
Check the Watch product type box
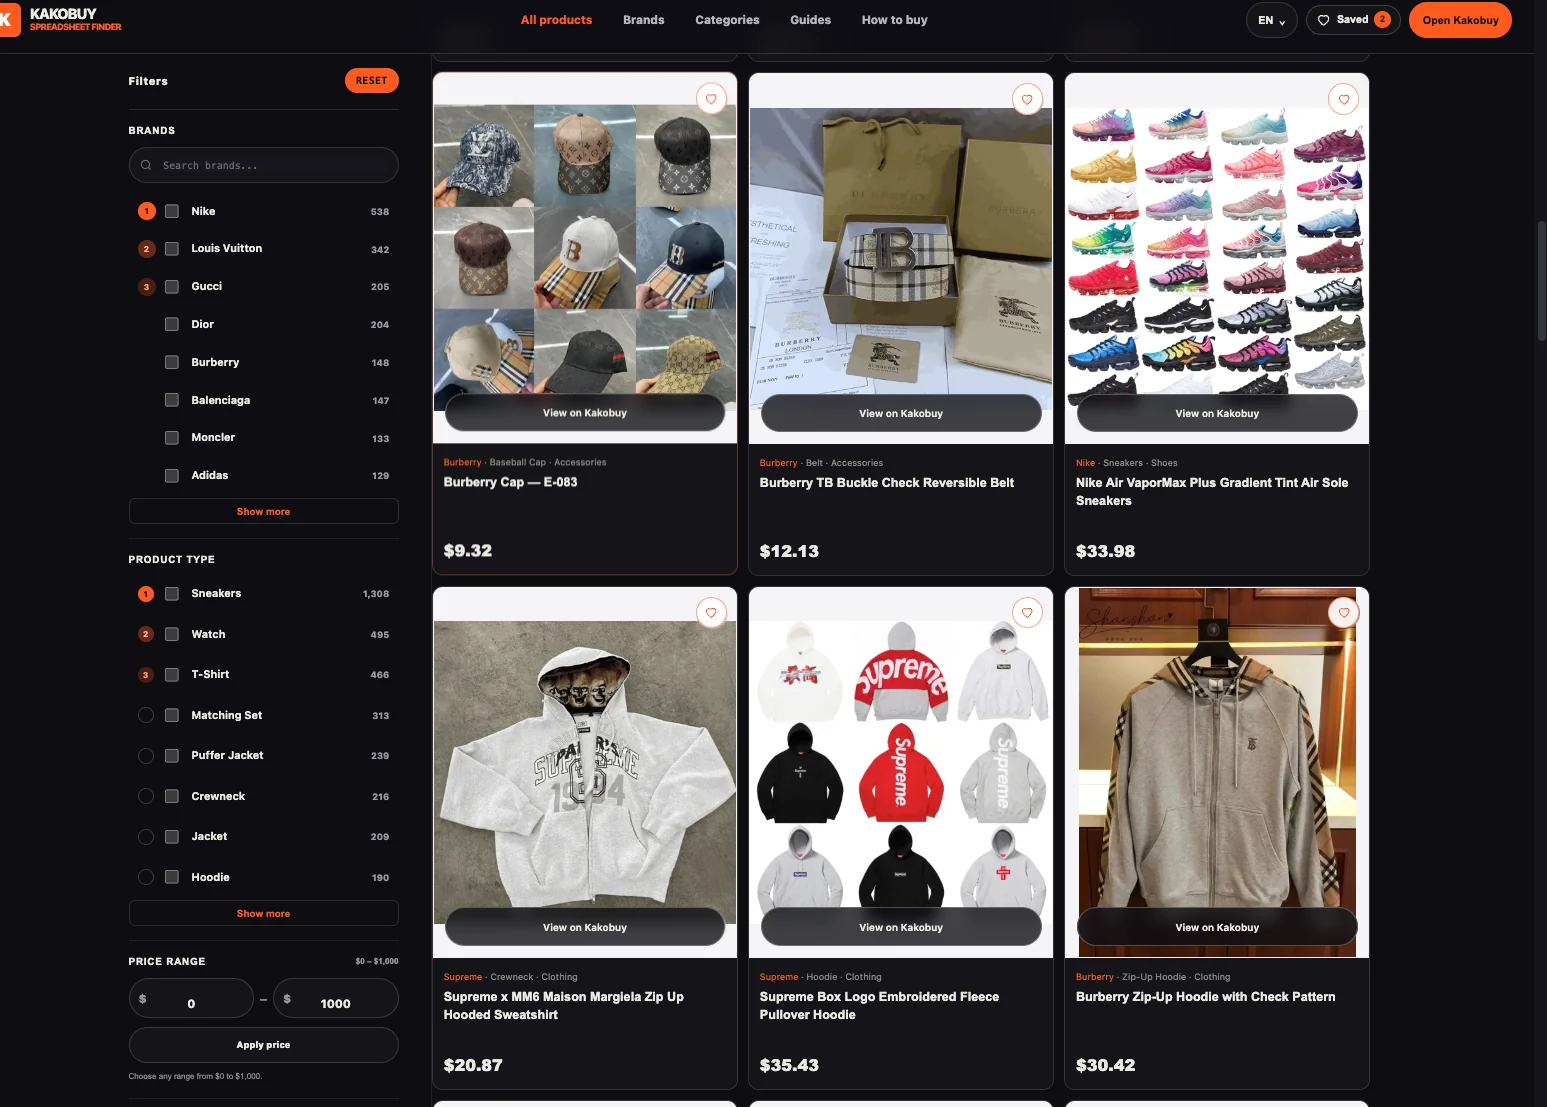coord(172,634)
